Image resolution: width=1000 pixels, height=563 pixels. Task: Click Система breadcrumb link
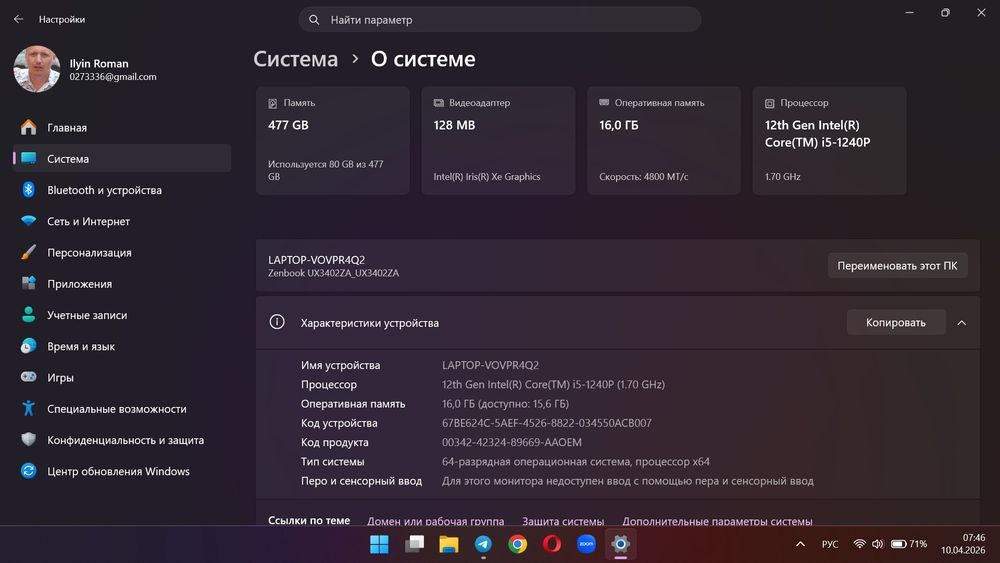(x=295, y=59)
